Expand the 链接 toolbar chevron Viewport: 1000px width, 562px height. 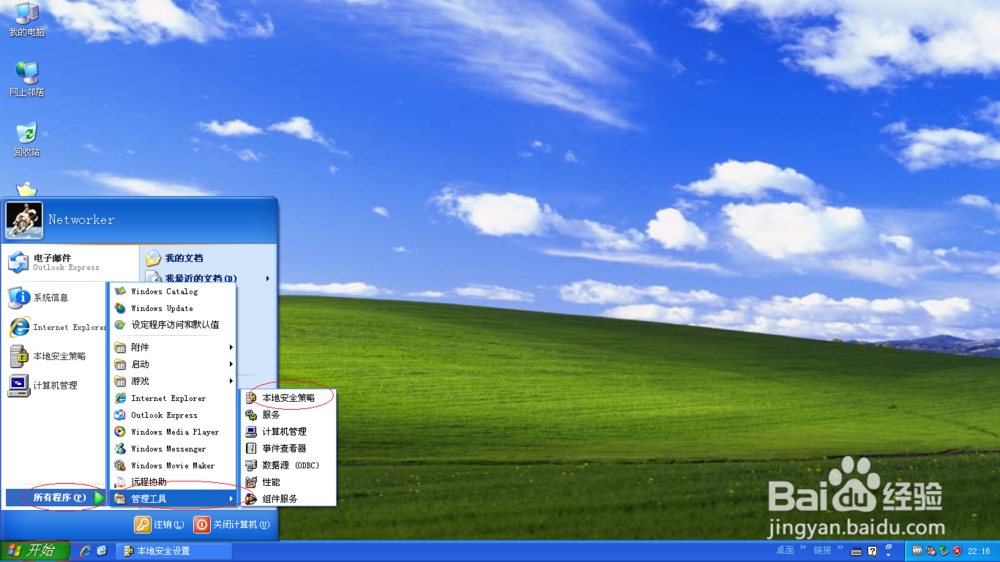[841, 548]
